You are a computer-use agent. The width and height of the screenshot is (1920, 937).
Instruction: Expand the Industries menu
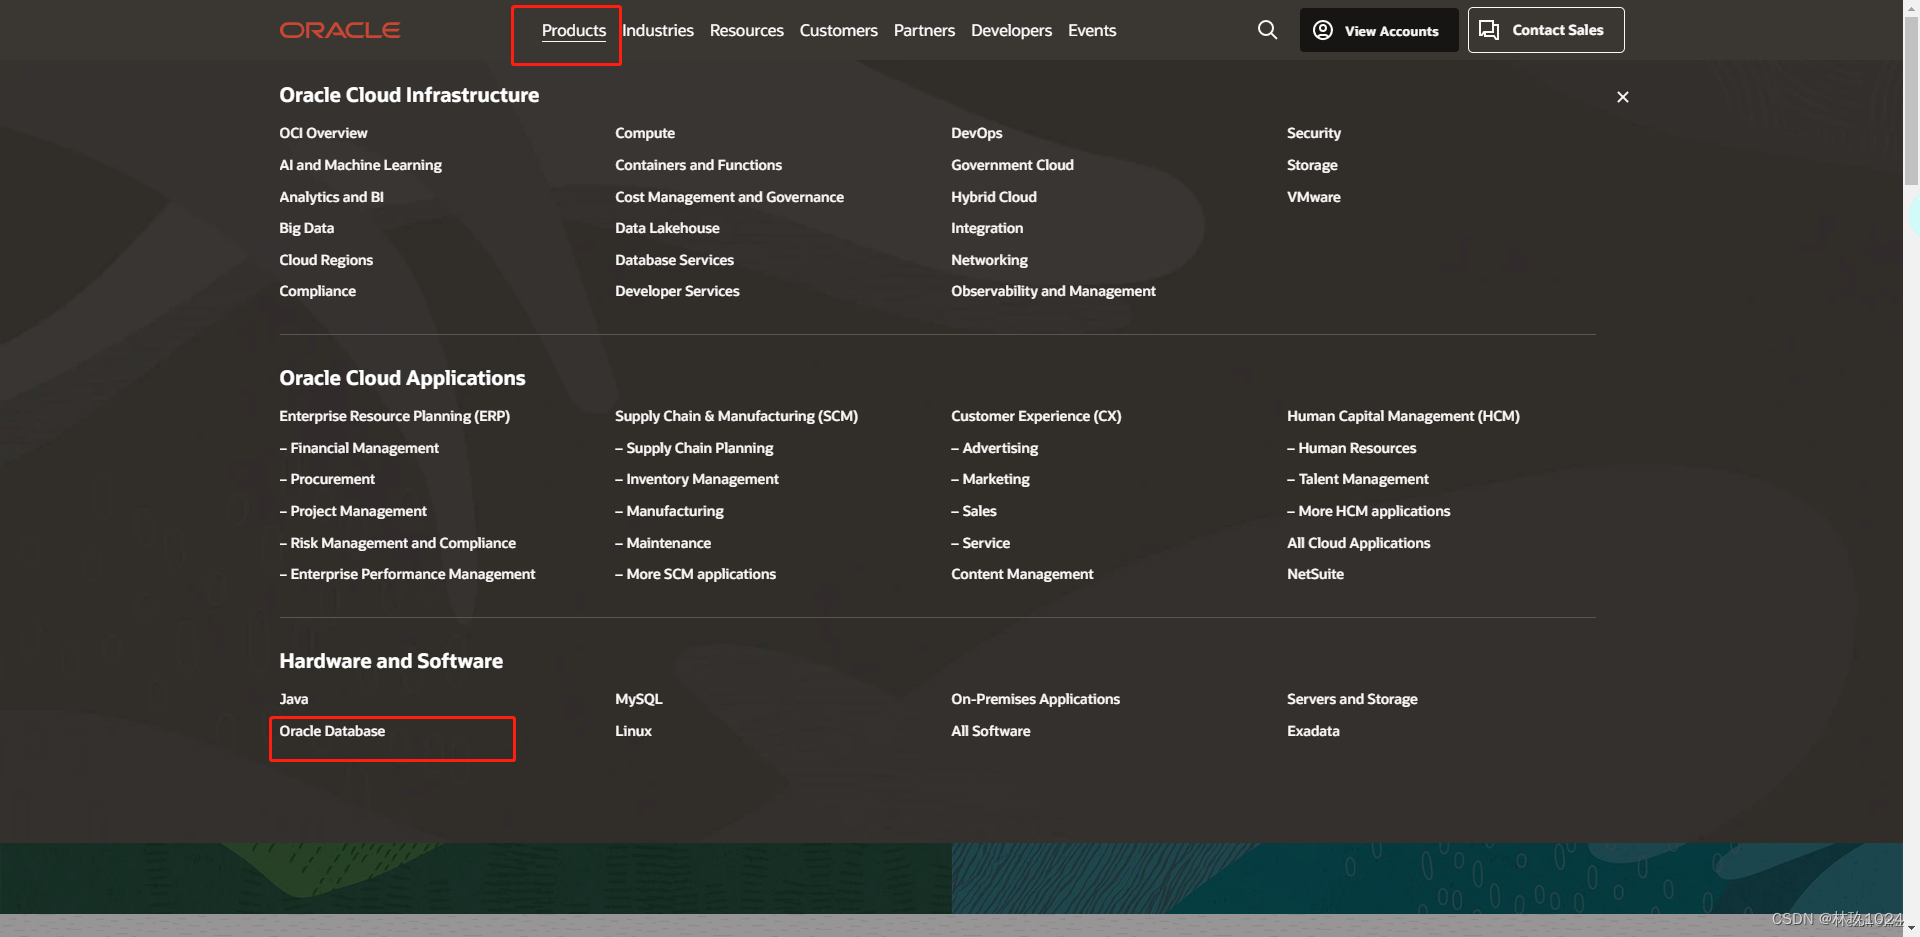tap(657, 31)
